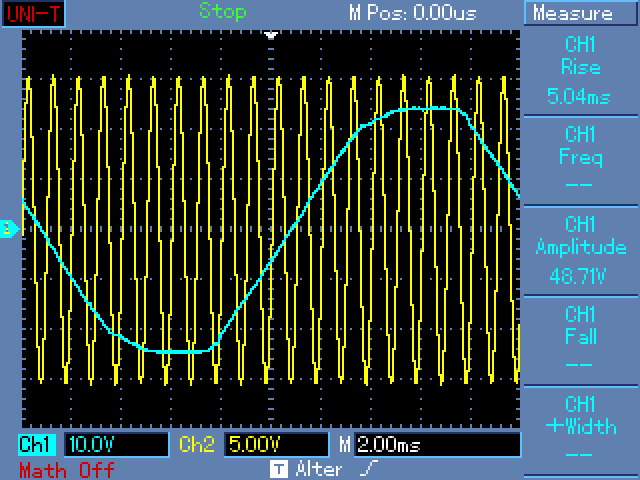
Task: Click the 48.71V amplitude value
Action: (578, 276)
